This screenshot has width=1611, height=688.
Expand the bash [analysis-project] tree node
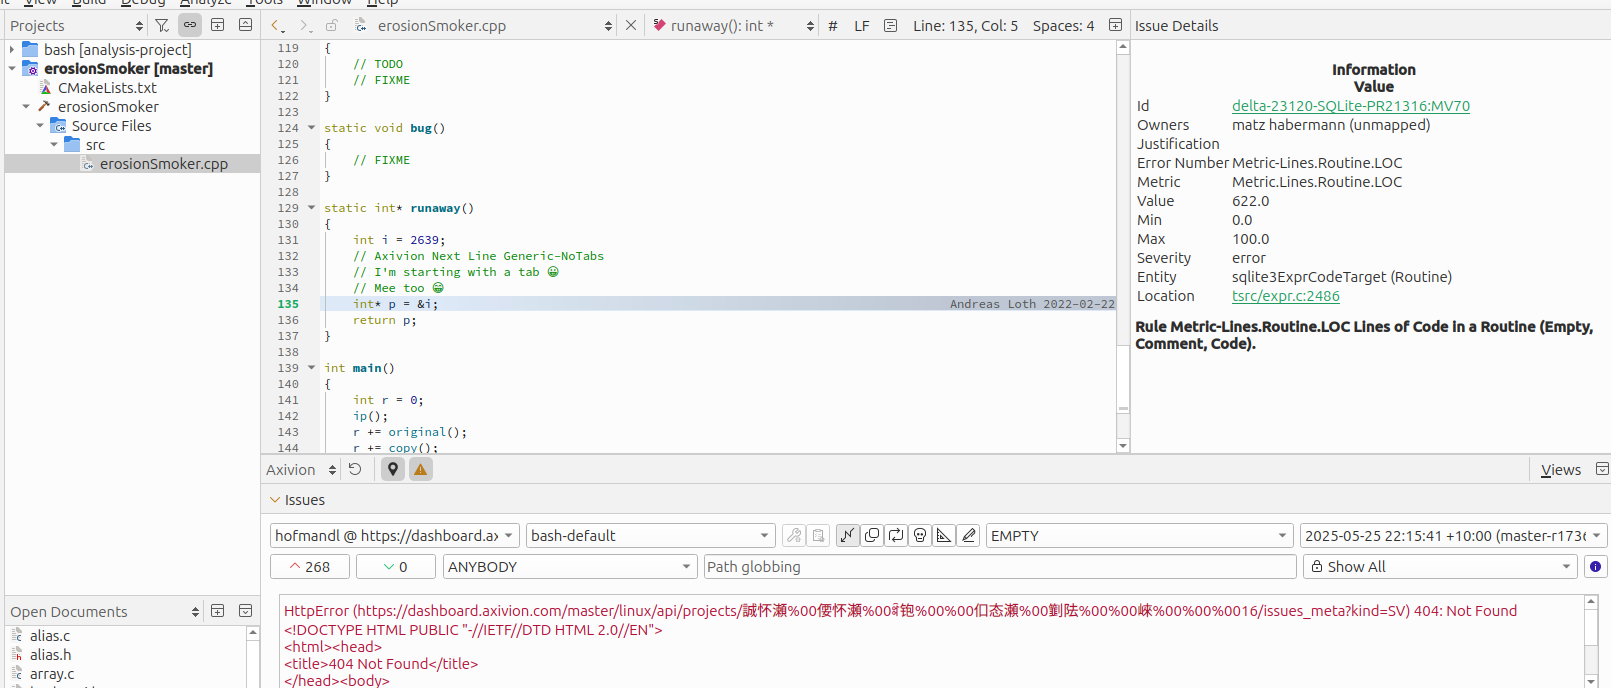(12, 49)
